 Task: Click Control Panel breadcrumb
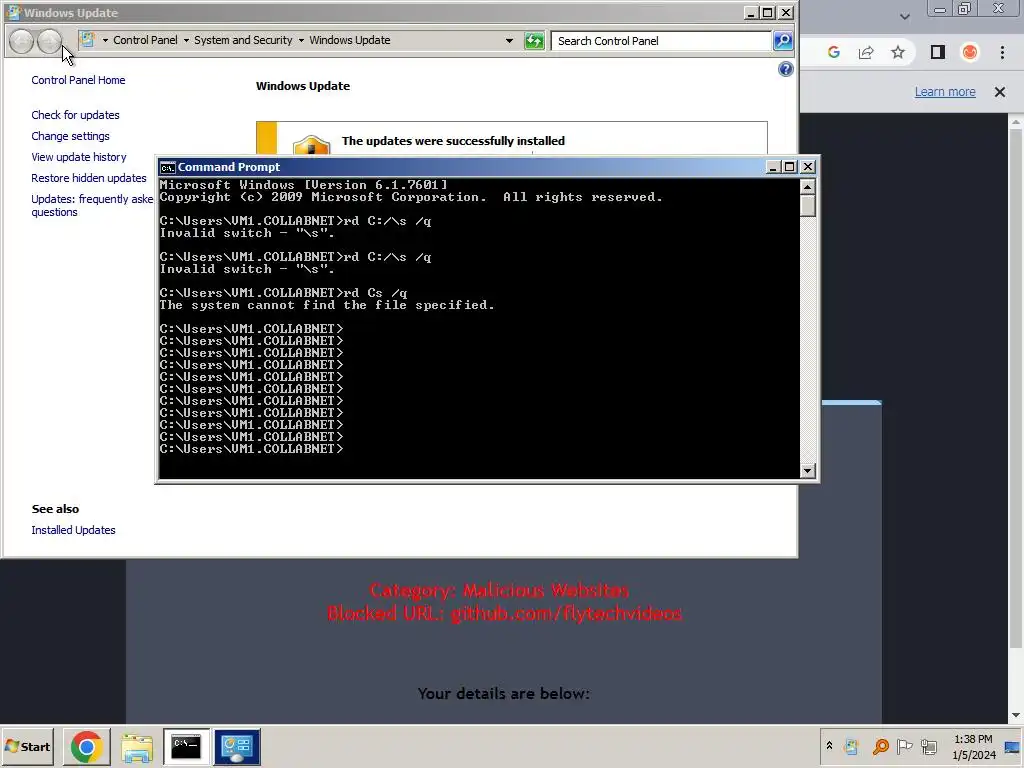tap(145, 40)
